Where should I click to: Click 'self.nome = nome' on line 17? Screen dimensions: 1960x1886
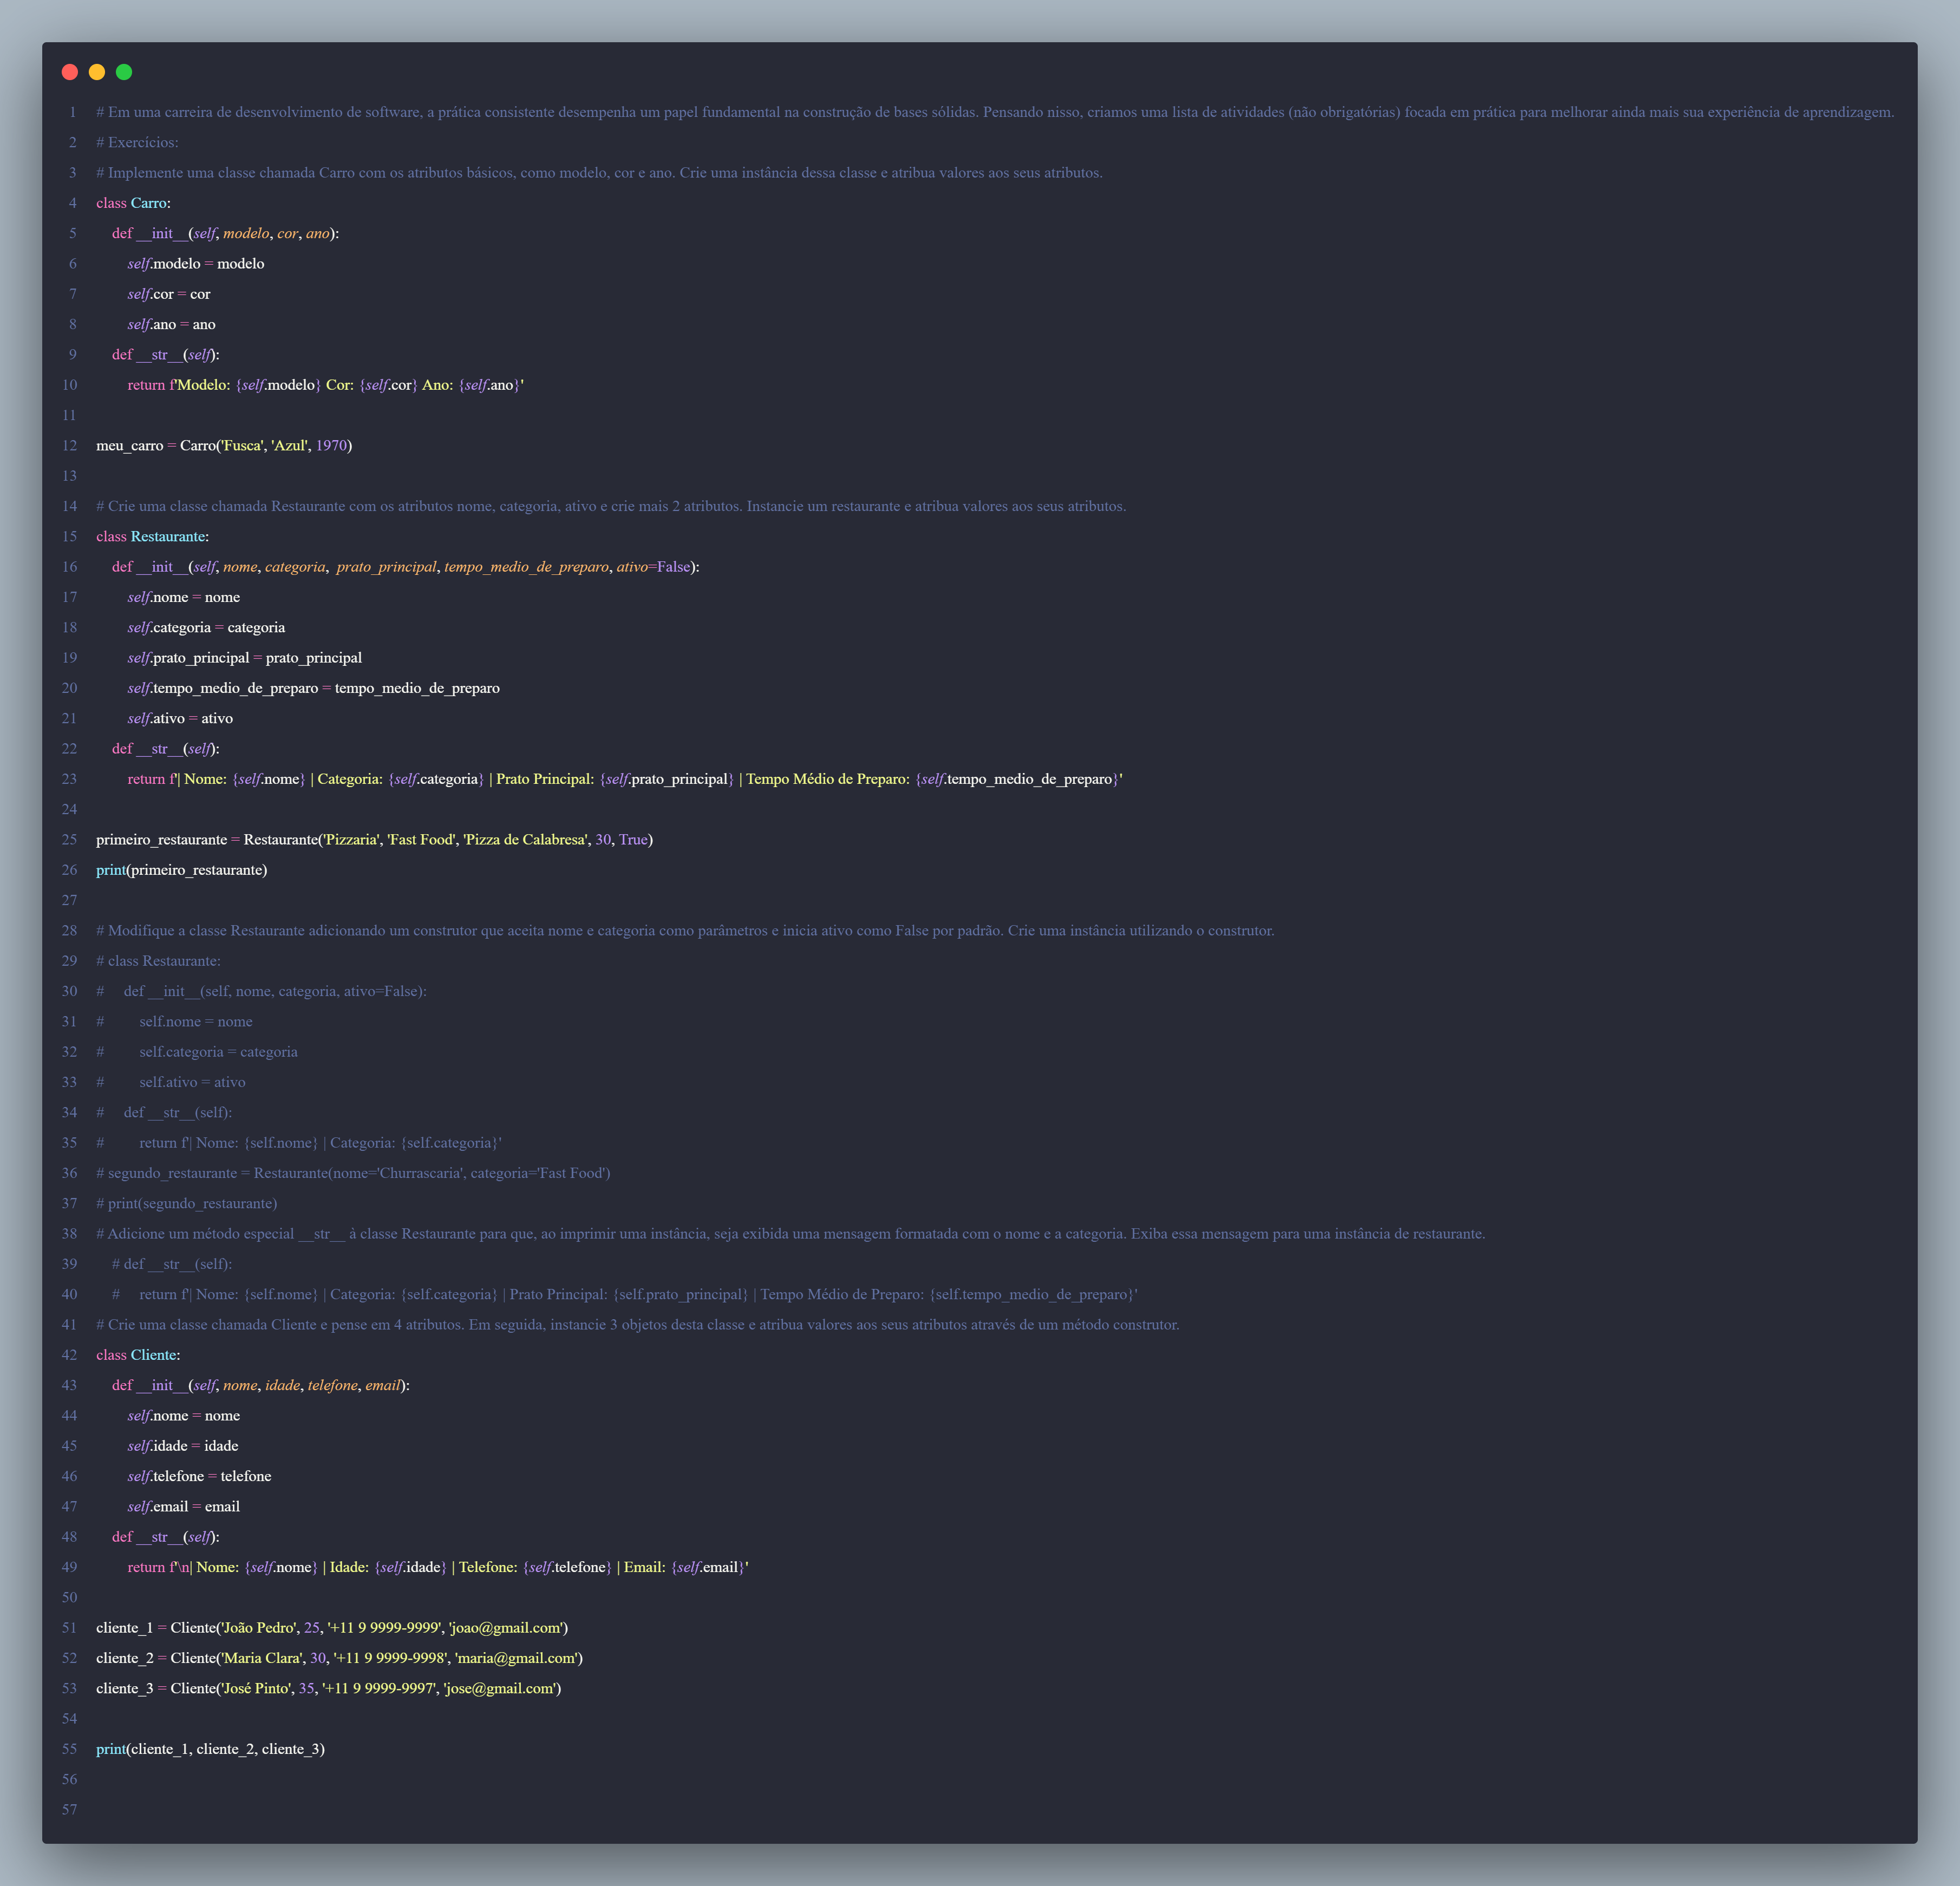[x=184, y=597]
